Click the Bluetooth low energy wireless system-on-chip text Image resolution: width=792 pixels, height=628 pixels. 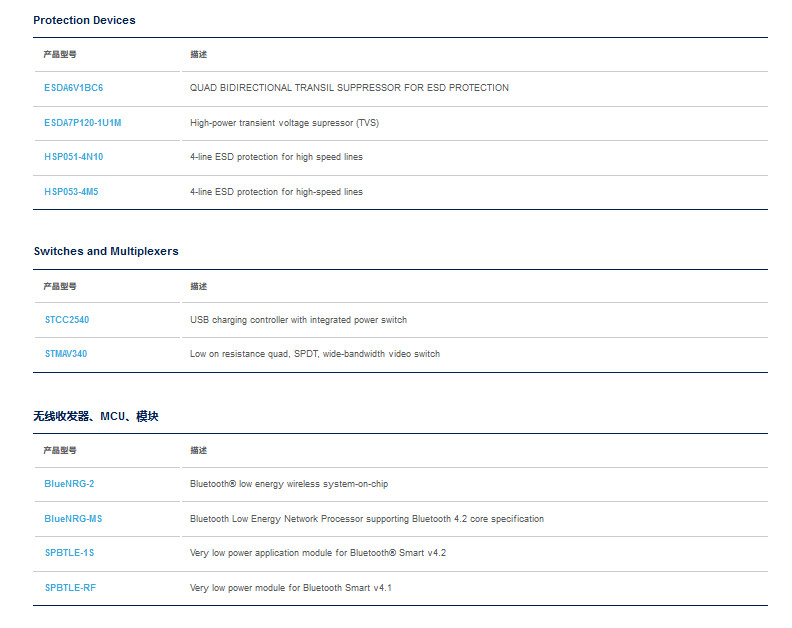[x=289, y=484]
